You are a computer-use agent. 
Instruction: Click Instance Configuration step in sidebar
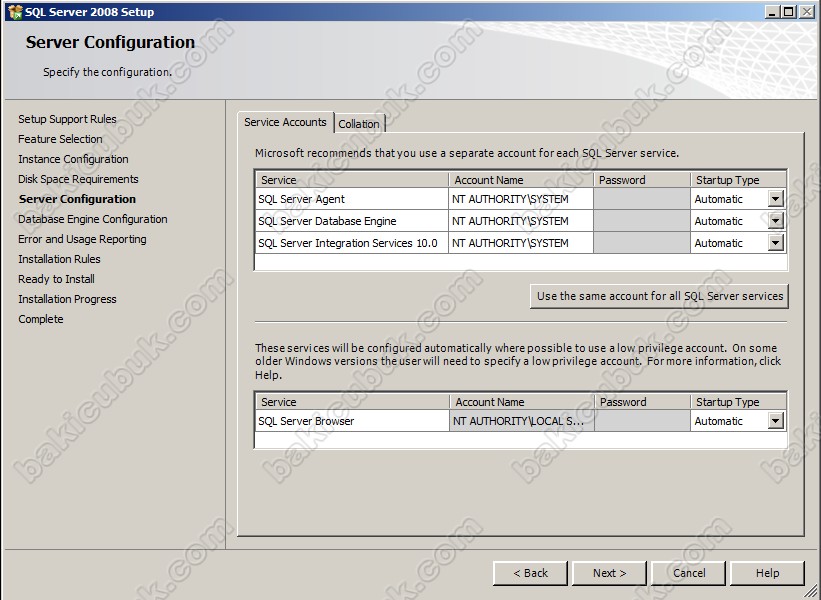pos(73,159)
